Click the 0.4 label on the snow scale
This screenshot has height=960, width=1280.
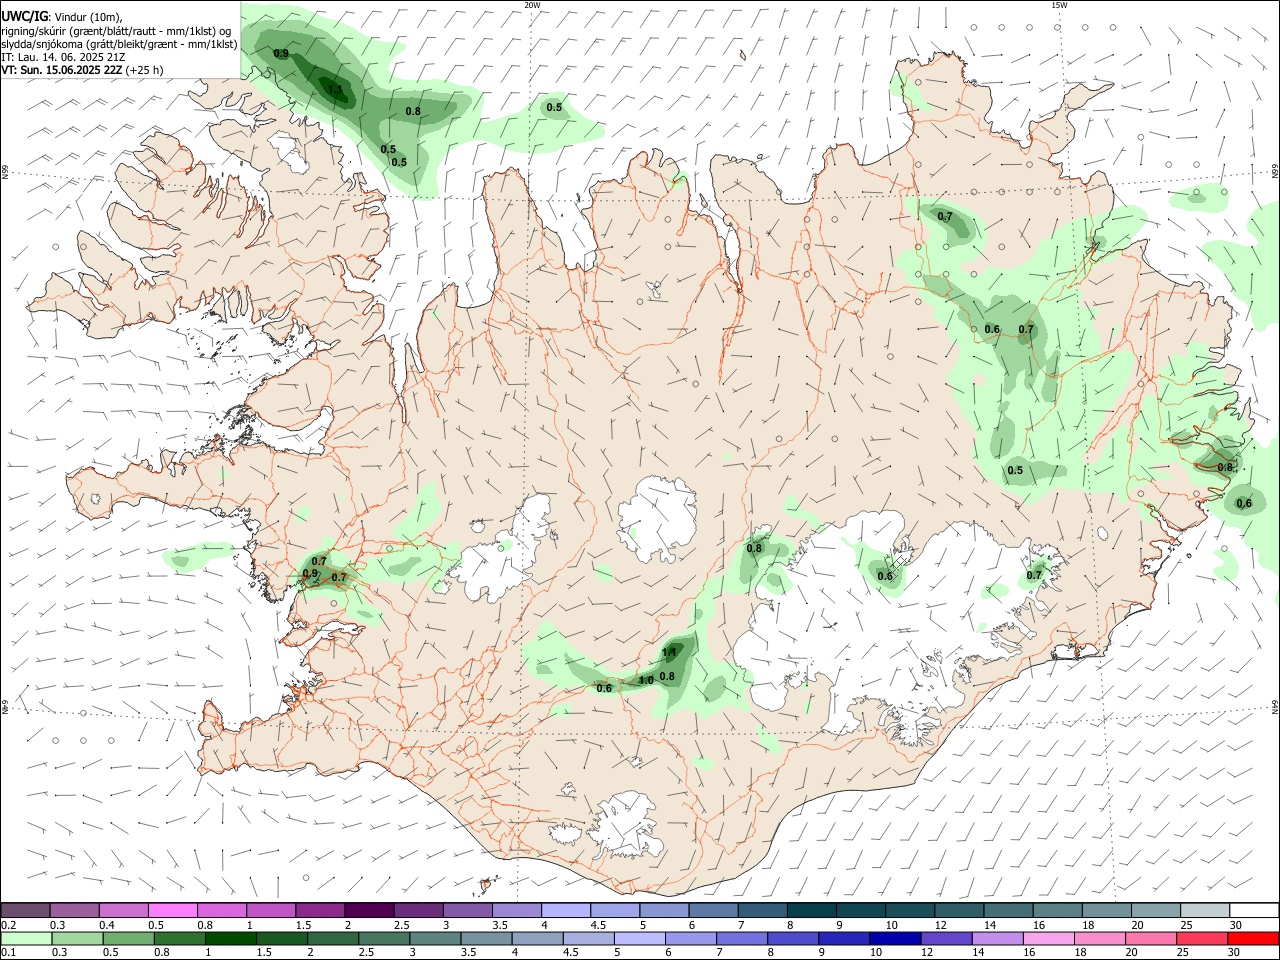point(107,925)
